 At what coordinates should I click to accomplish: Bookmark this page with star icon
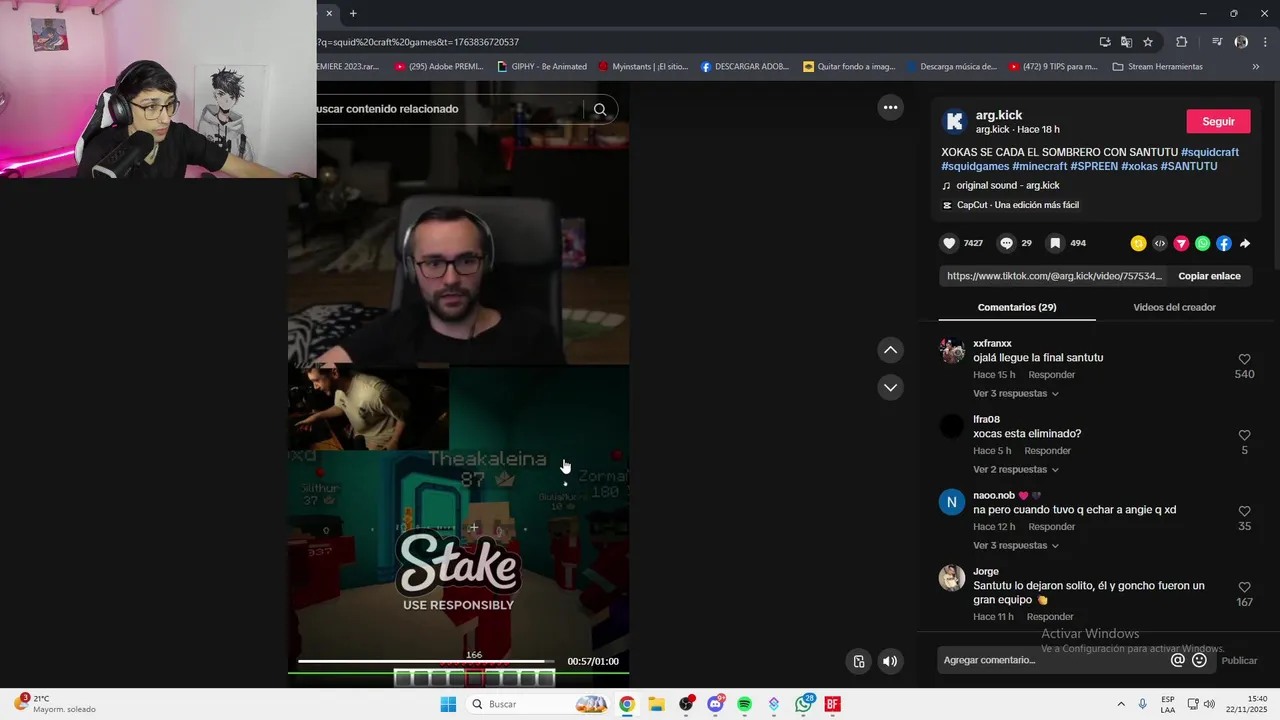[1148, 42]
